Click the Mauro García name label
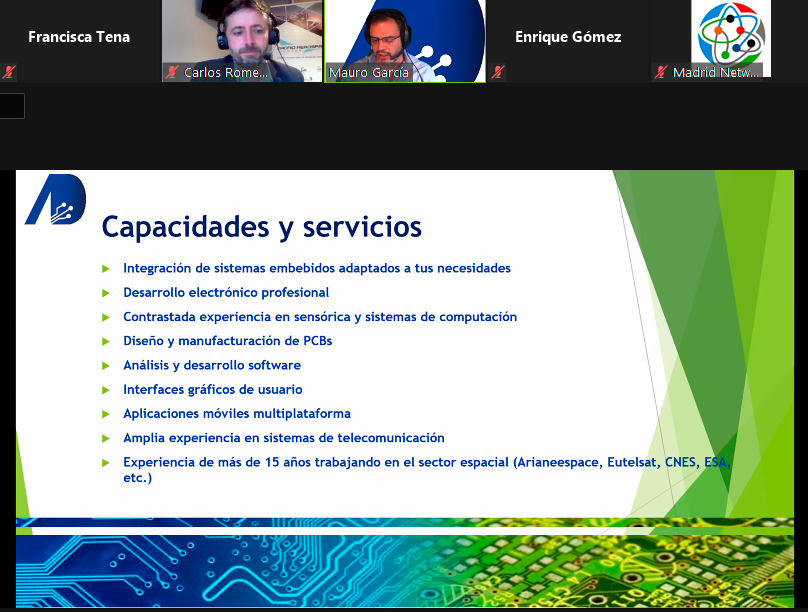808x612 pixels. coord(369,73)
